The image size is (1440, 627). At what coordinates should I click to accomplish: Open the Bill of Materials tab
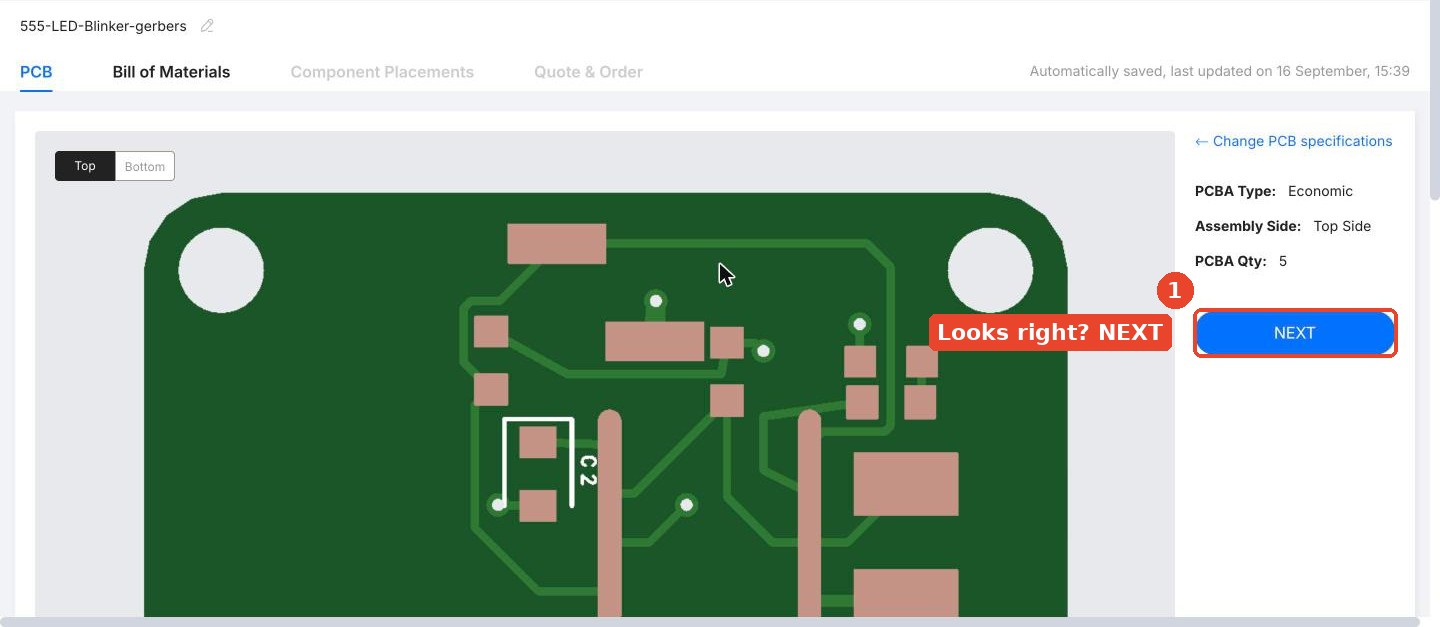[171, 72]
